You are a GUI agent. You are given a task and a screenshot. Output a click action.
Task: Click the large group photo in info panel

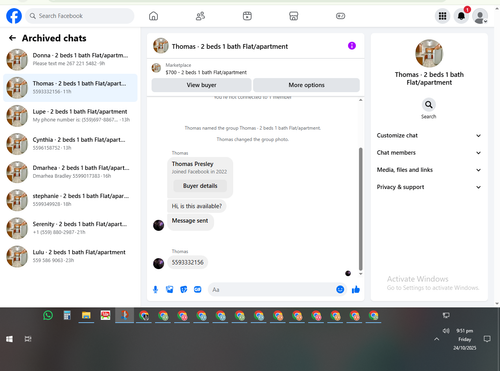429,53
